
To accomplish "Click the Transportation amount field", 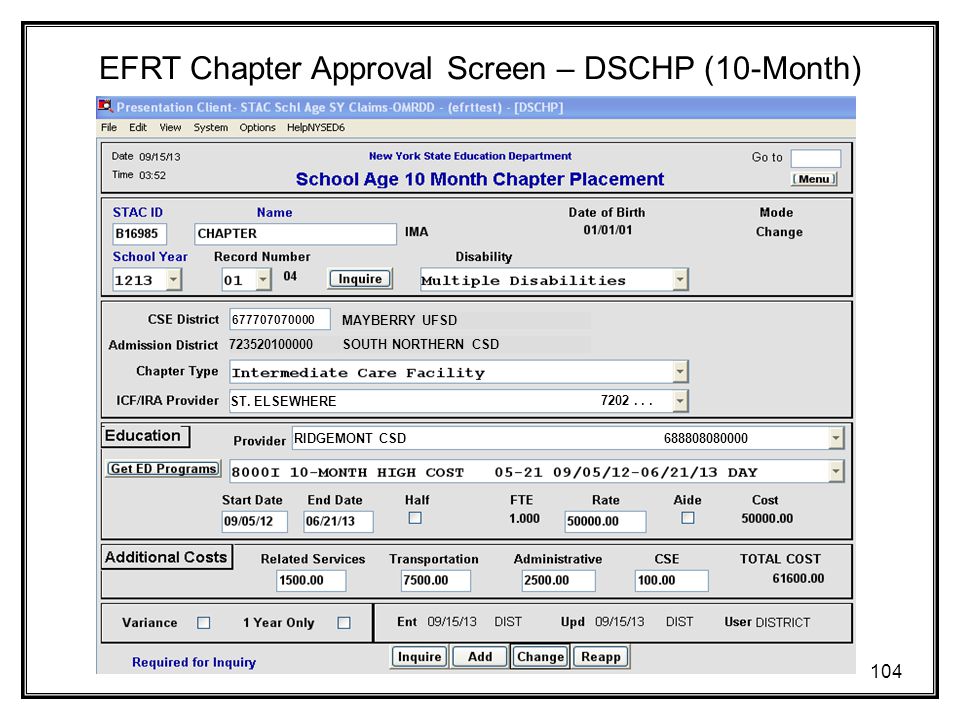I will (436, 580).
